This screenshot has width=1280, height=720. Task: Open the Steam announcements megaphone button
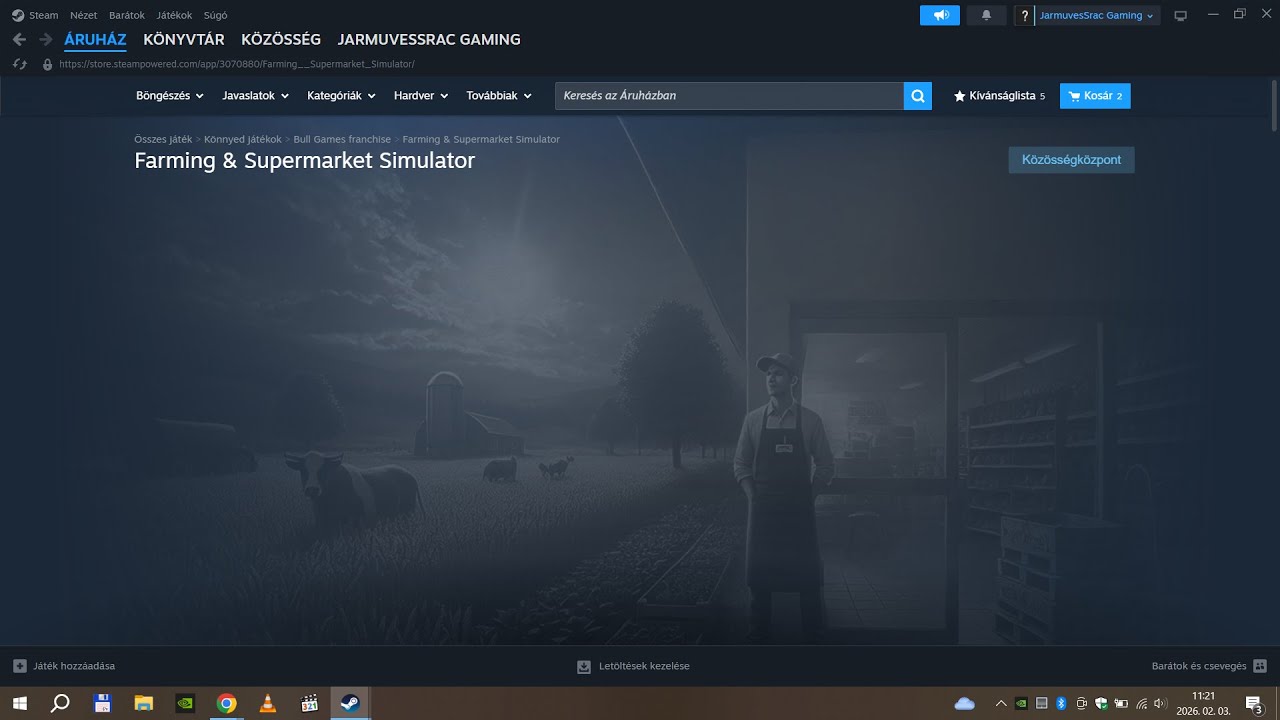tap(940, 15)
